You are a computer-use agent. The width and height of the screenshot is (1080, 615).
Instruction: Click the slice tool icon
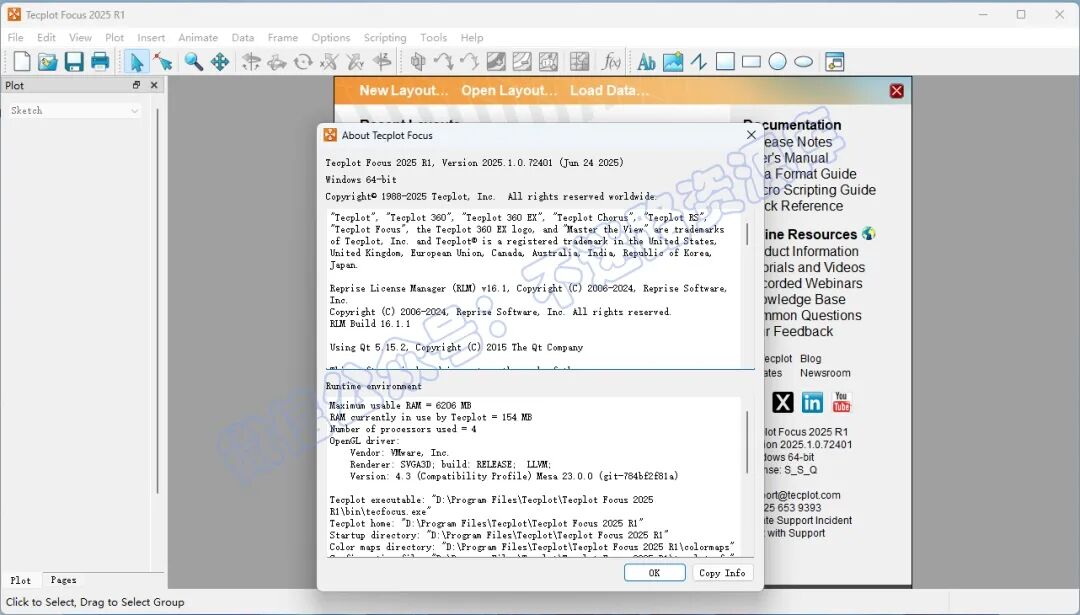point(417,62)
